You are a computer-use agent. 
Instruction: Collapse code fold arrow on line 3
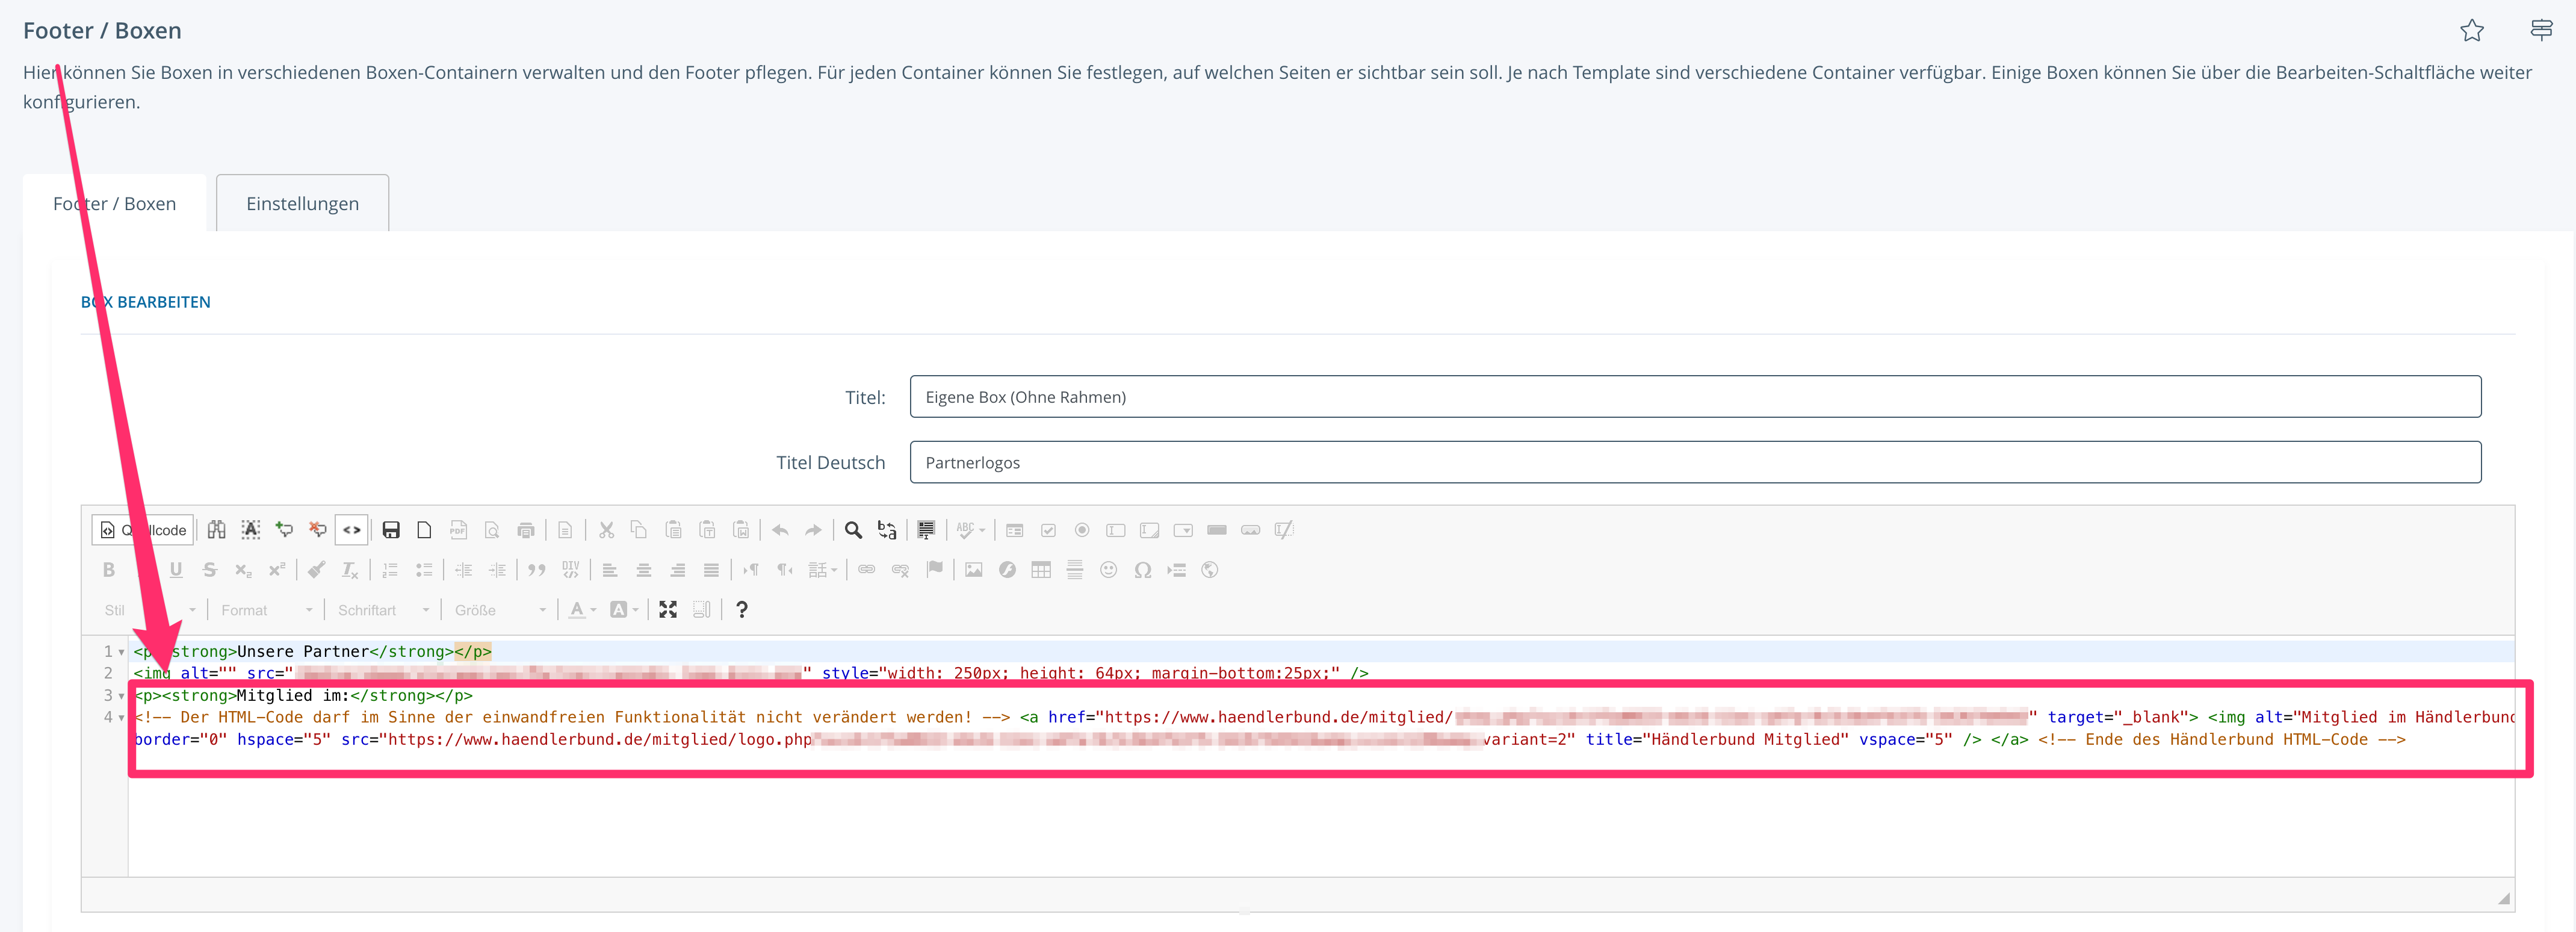[x=122, y=696]
